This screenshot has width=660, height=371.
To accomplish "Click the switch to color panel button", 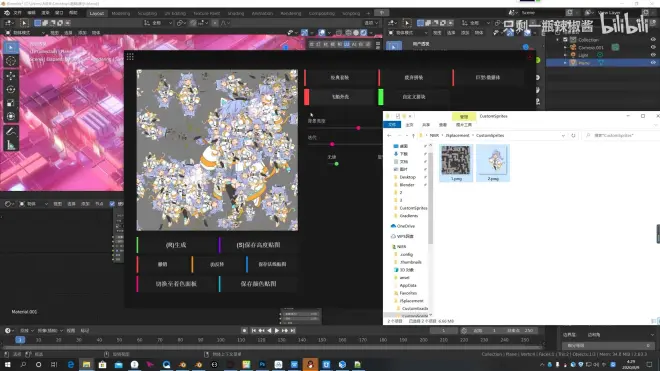I will point(176,284).
